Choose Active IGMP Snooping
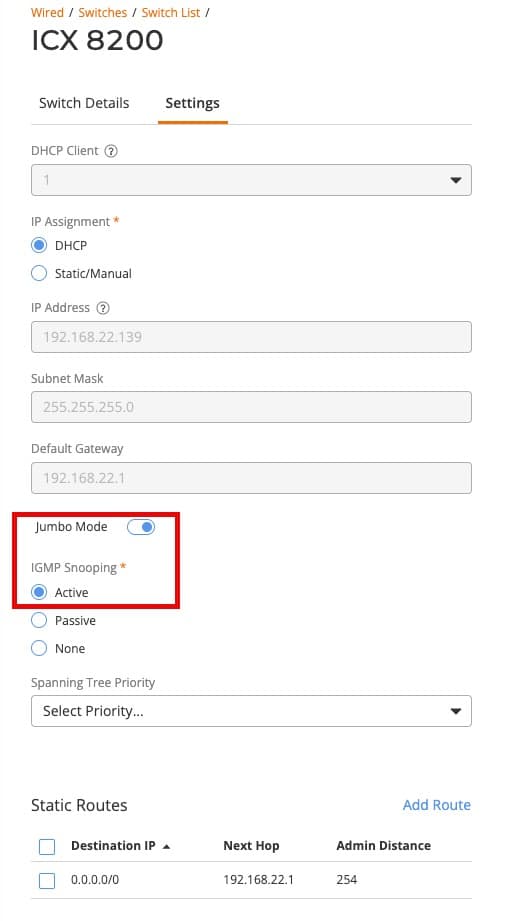Image resolution: width=523 pixels, height=921 pixels. pos(39,592)
